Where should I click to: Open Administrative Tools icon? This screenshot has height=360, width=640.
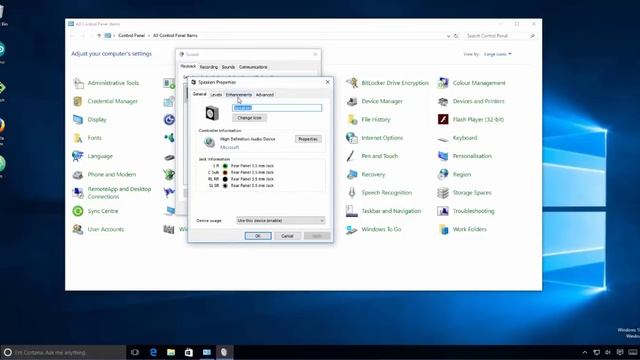(x=78, y=83)
